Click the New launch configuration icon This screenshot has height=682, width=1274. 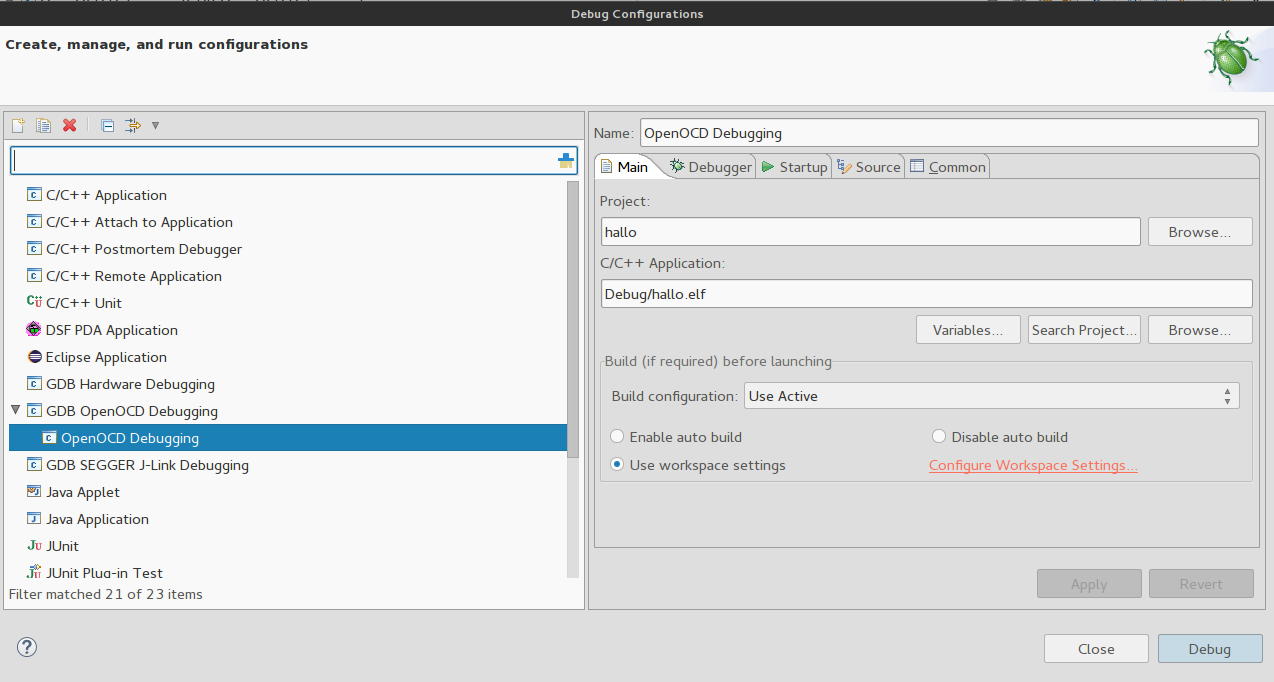point(17,125)
